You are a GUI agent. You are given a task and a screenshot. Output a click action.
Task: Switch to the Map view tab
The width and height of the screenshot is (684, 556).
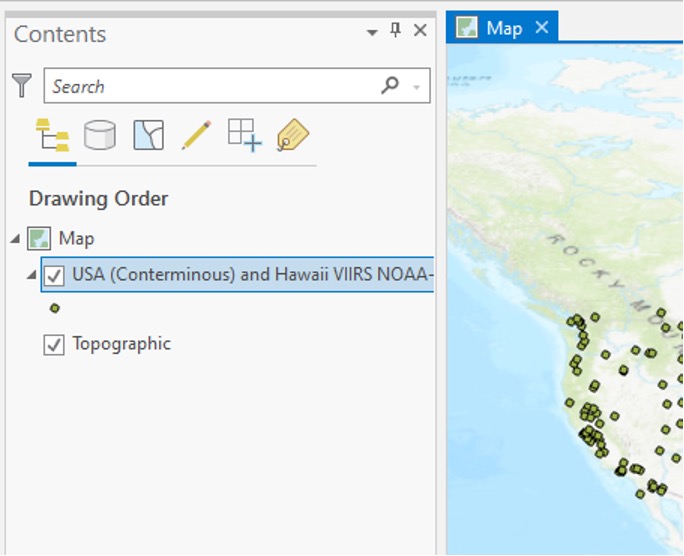pos(504,28)
